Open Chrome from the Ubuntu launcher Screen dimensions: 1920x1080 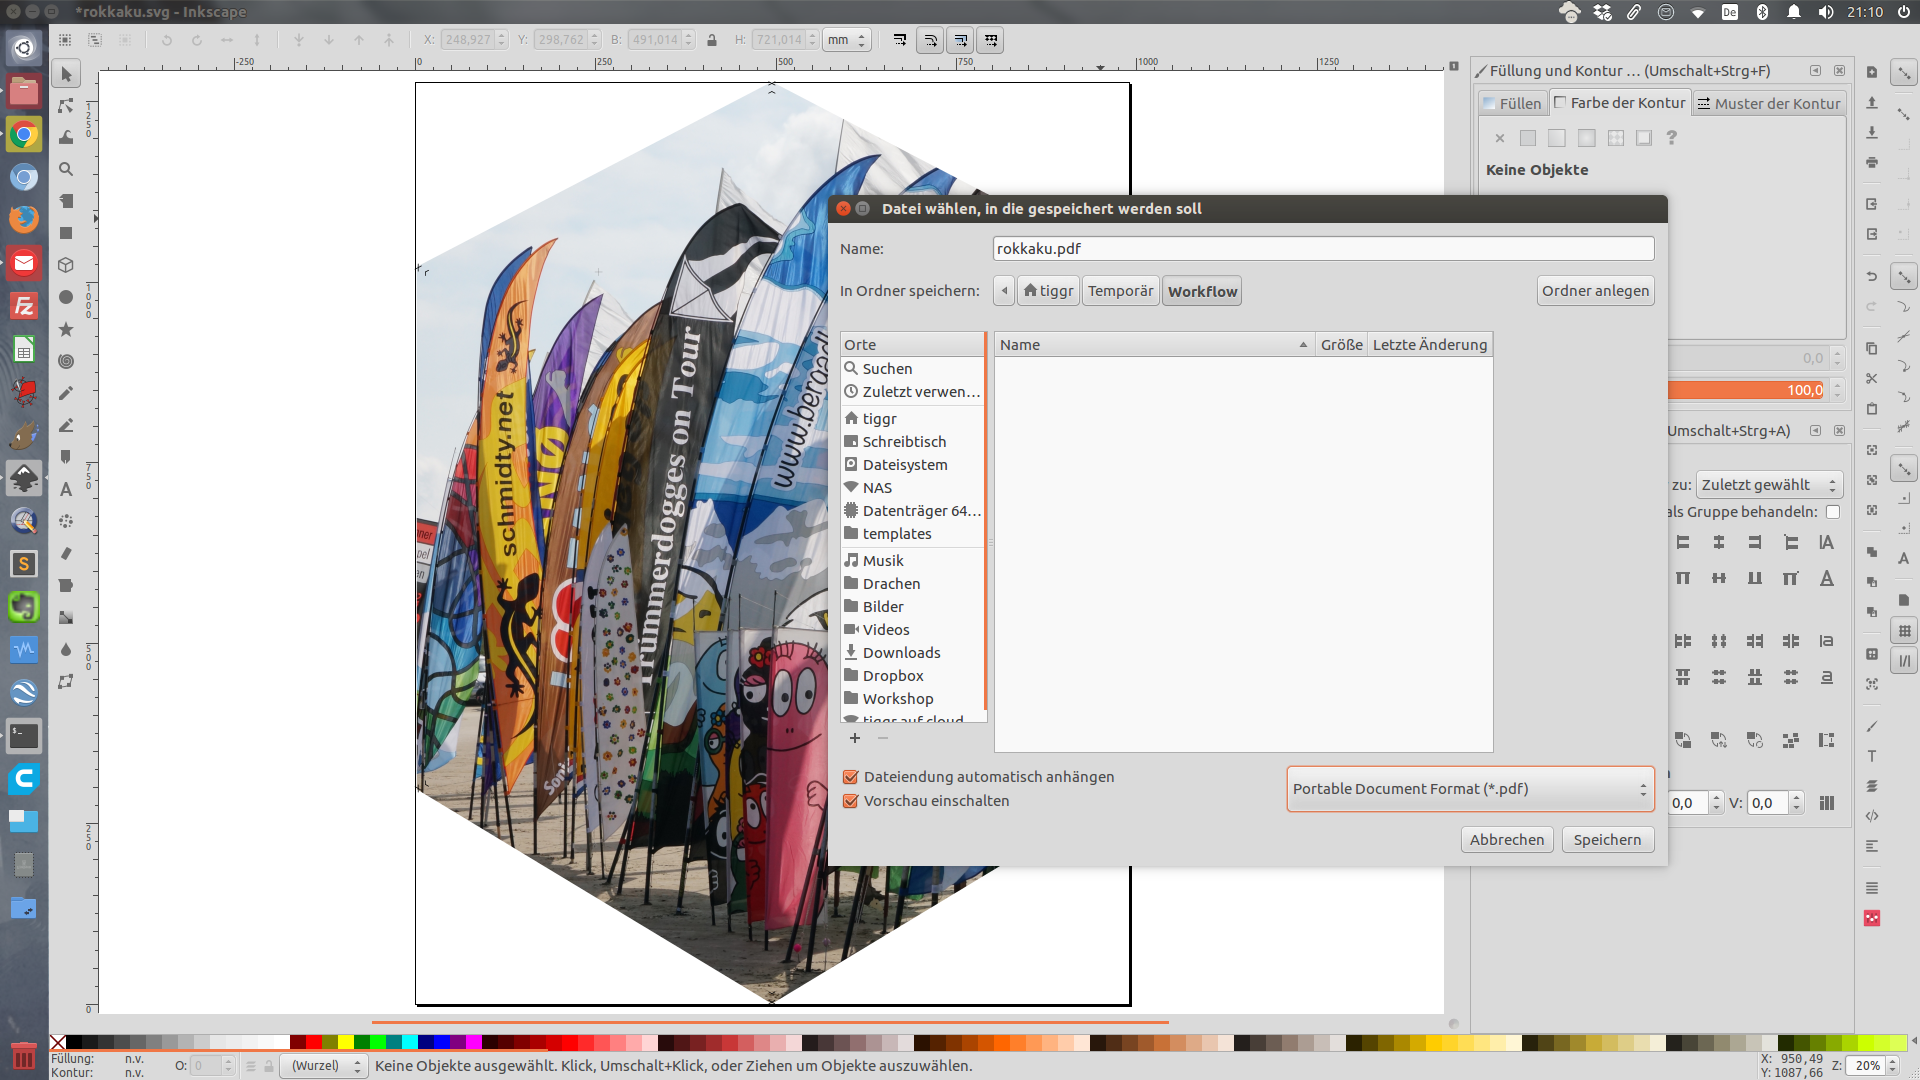click(24, 134)
